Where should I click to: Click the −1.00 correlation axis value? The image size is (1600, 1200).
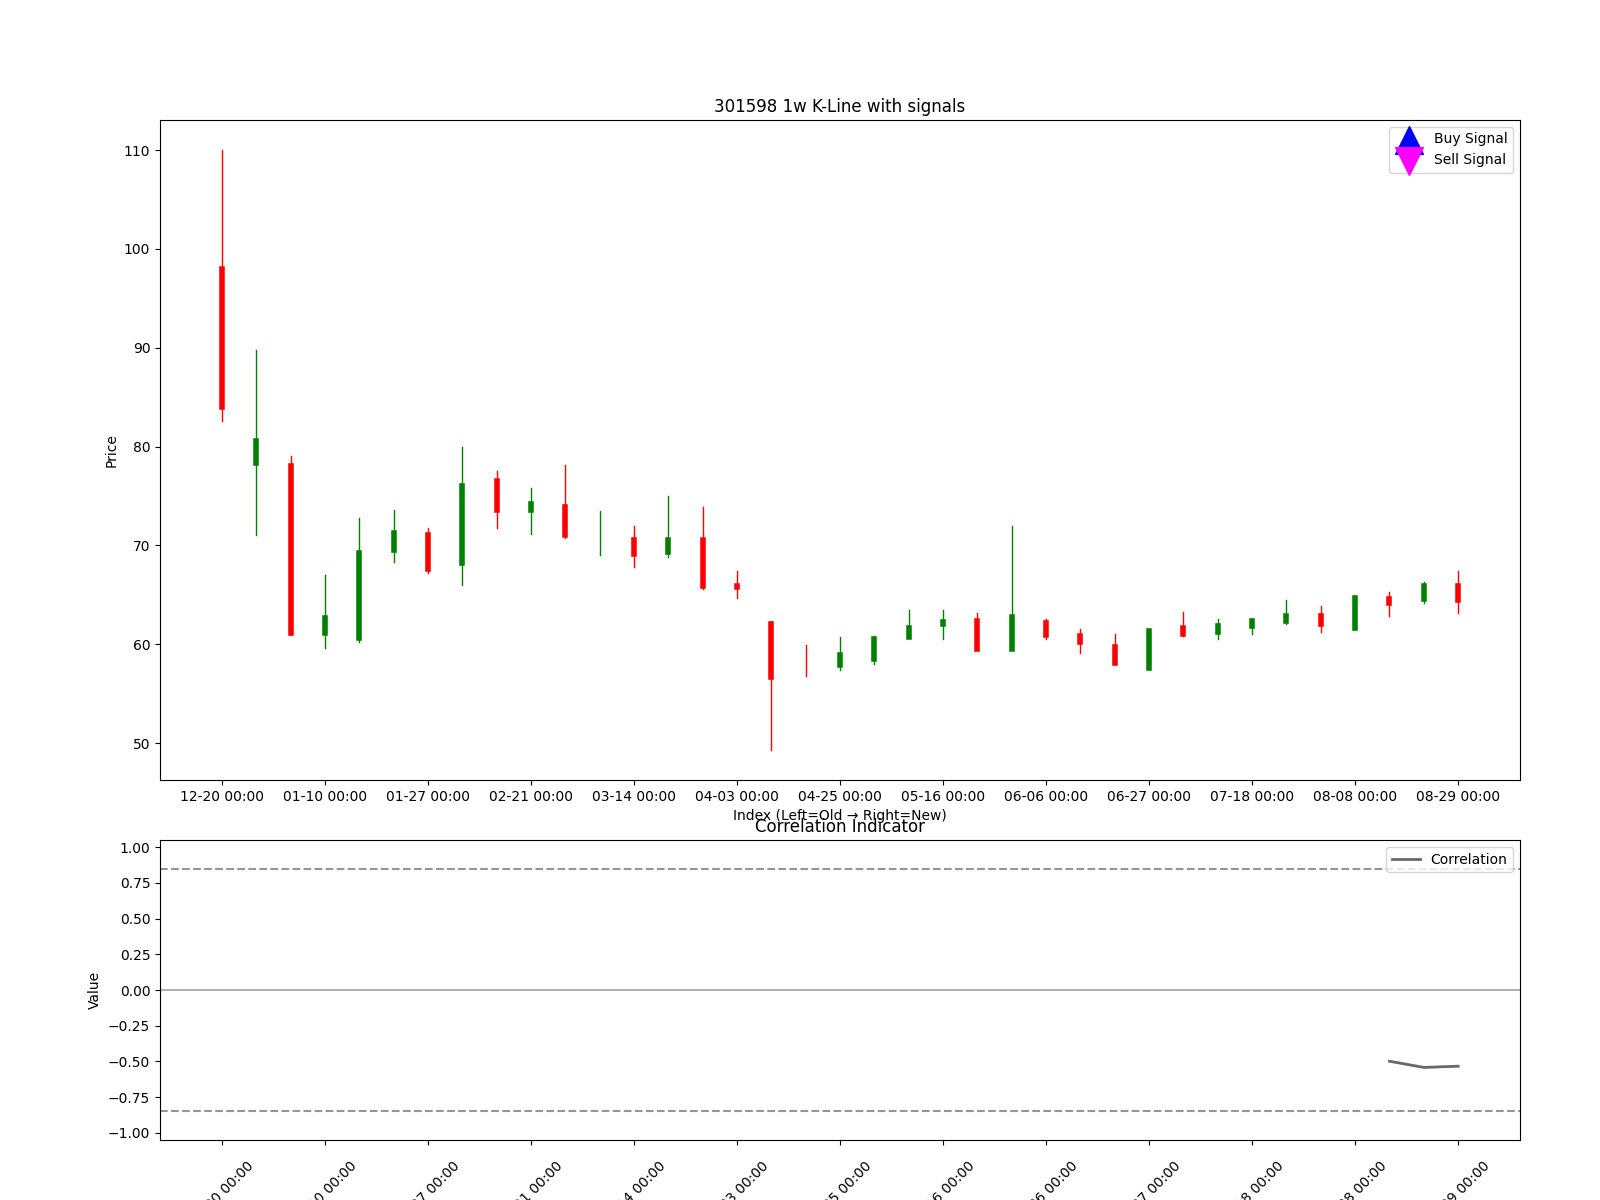point(130,1133)
